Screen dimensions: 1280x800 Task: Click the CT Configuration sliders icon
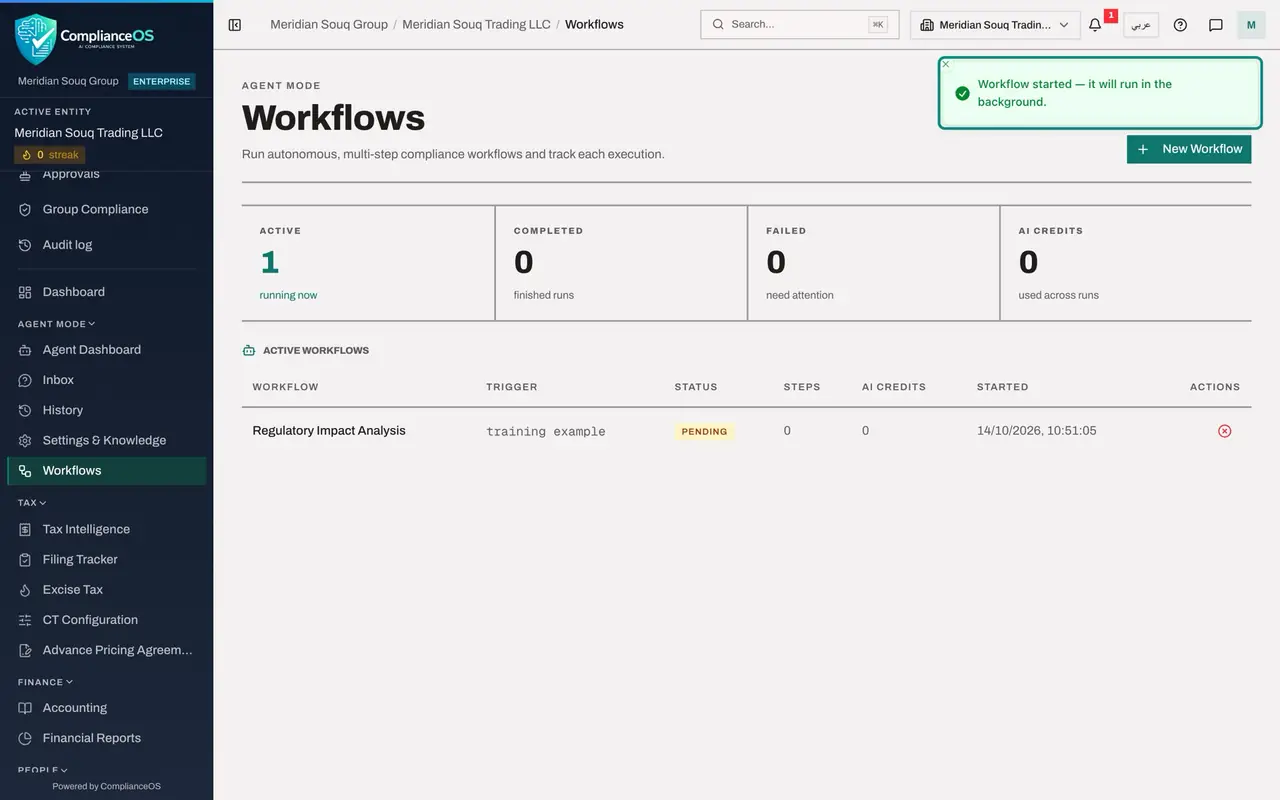click(x=25, y=620)
